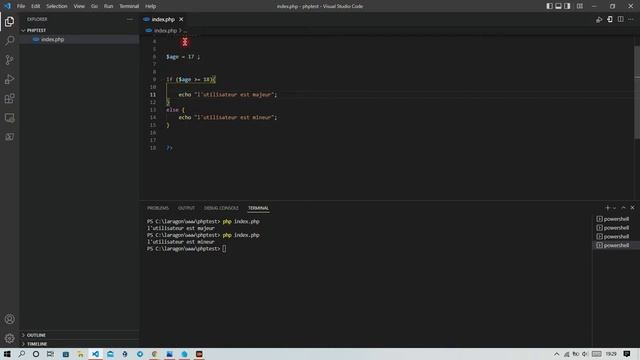Close the index.php editor tab

[x=181, y=19]
